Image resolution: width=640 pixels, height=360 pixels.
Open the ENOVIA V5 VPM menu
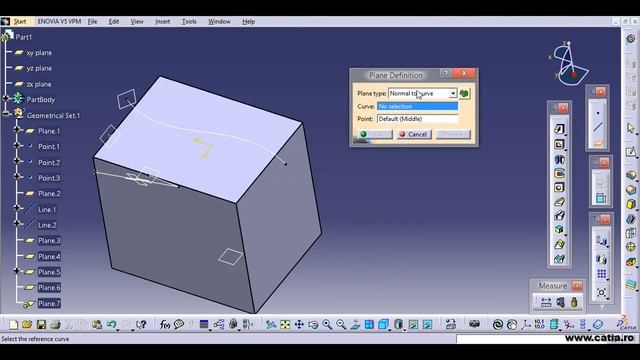click(x=59, y=22)
